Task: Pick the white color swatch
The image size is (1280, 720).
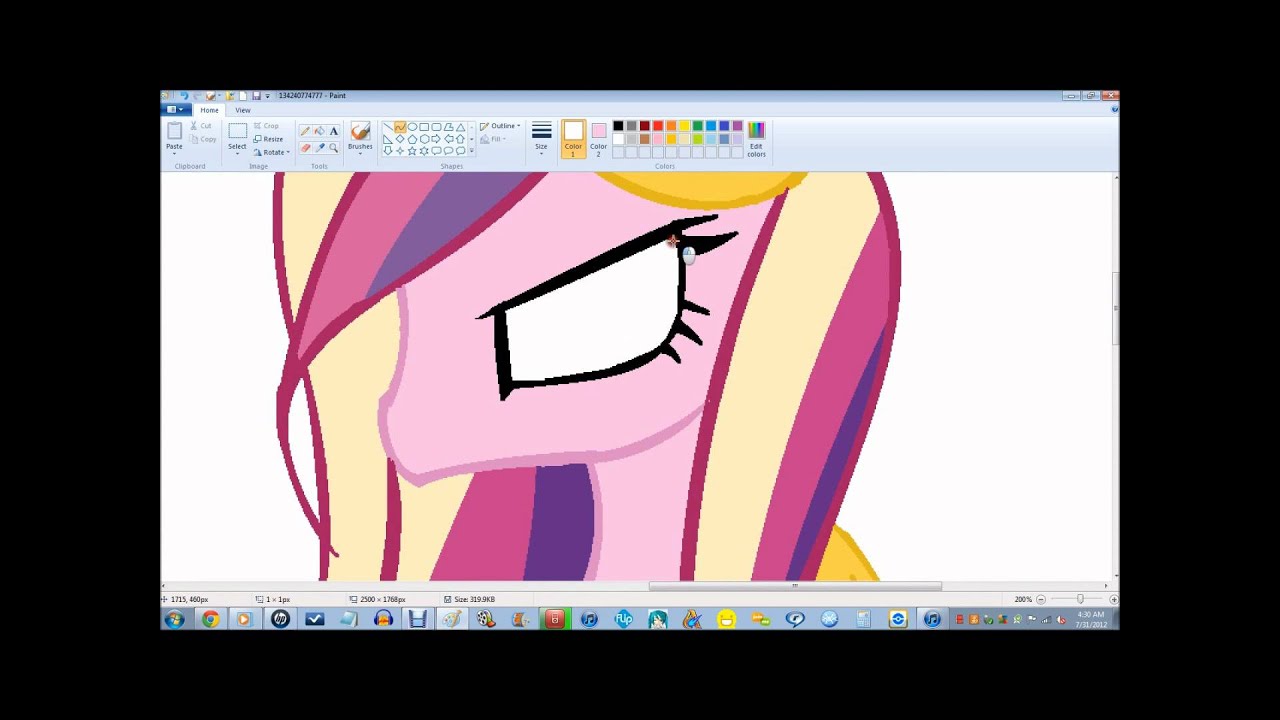Action: click(618, 139)
